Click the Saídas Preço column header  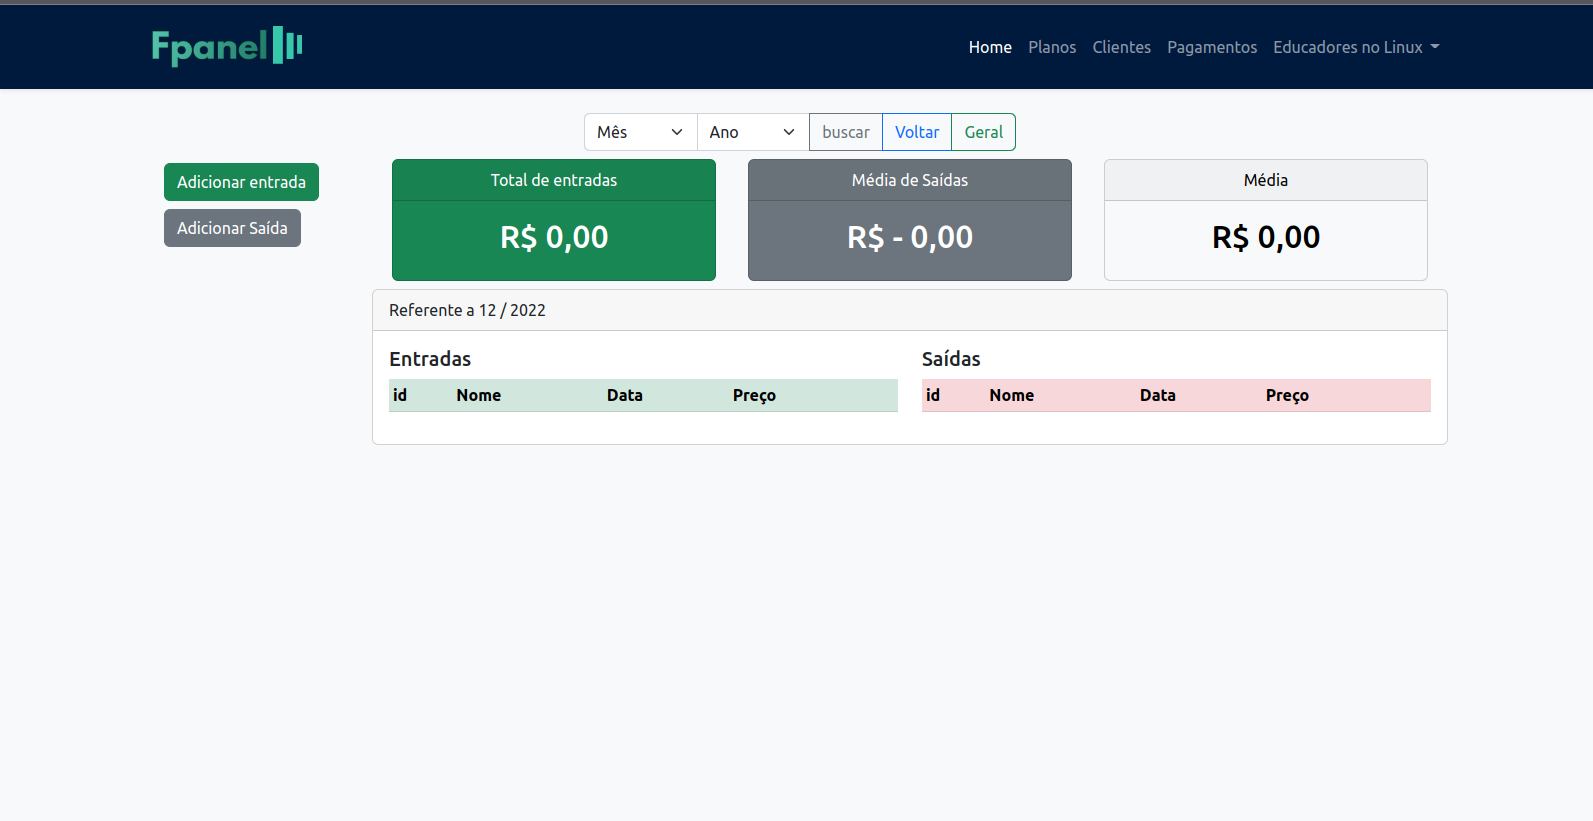tap(1287, 395)
